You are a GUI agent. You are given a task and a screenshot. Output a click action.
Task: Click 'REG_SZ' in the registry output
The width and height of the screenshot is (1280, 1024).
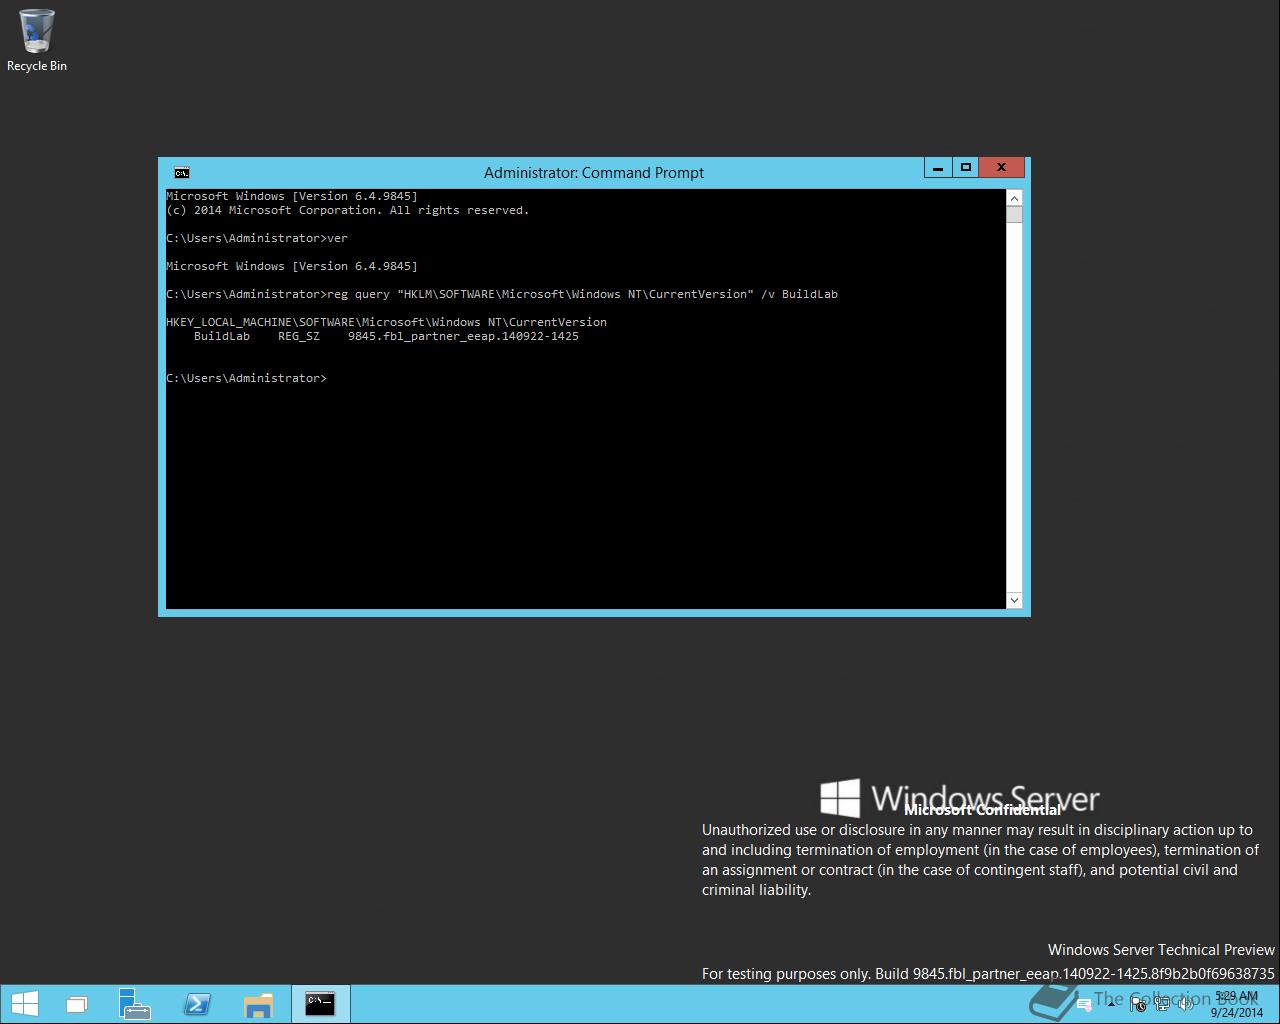(x=299, y=336)
